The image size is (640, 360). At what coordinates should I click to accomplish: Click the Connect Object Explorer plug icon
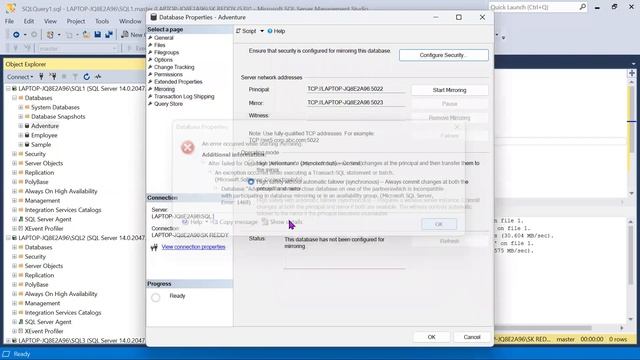click(x=41, y=76)
